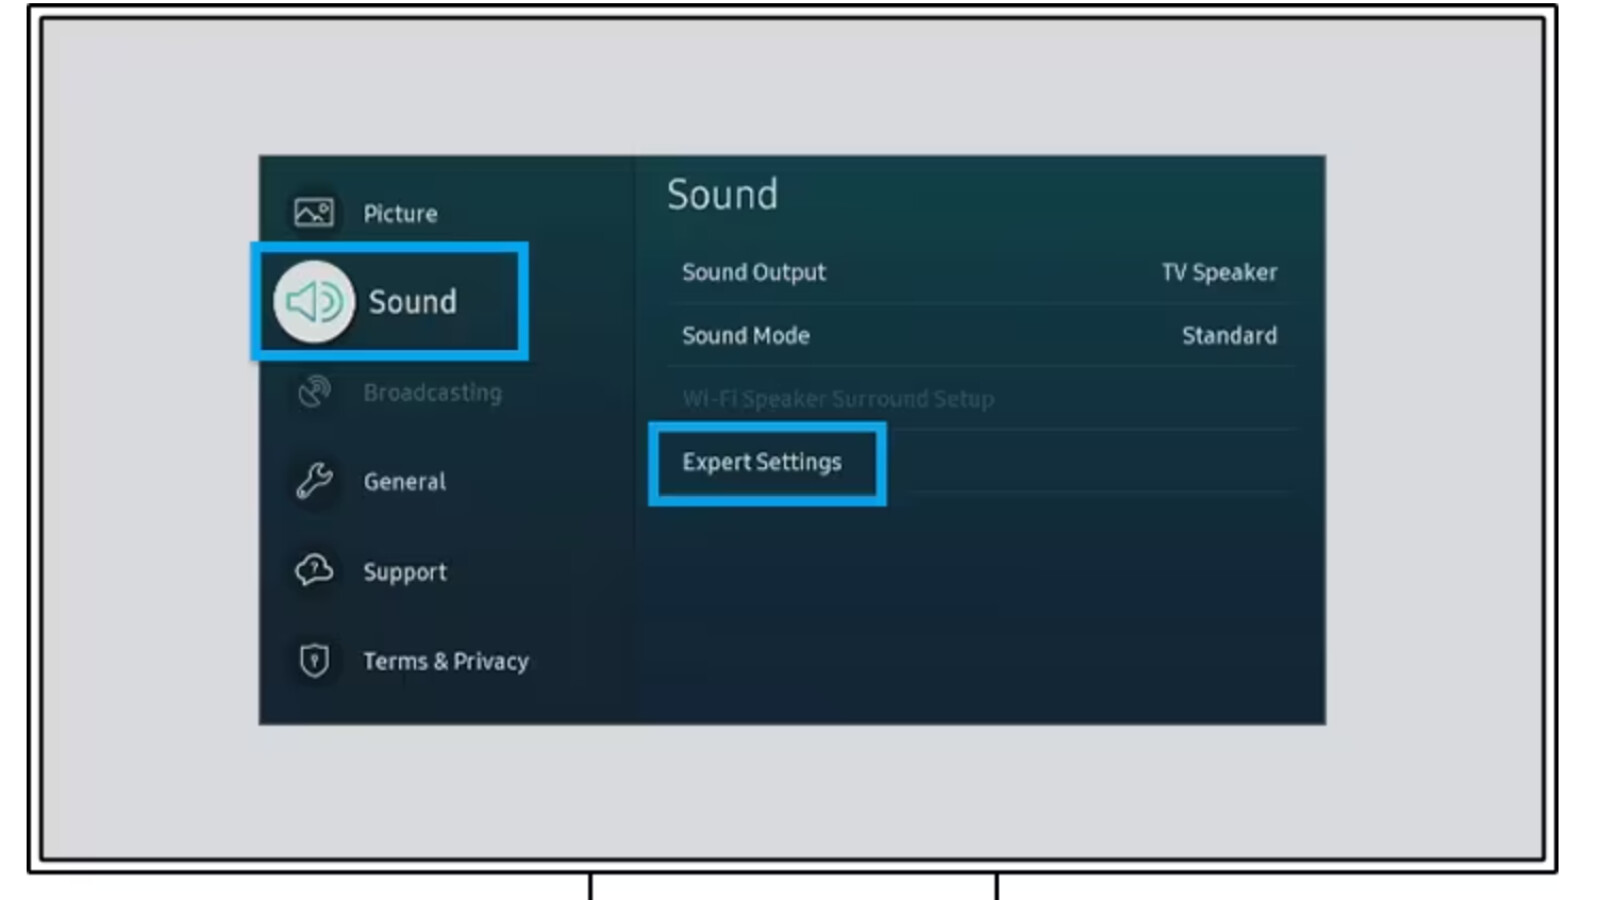Open the Sound Output options

[754, 271]
